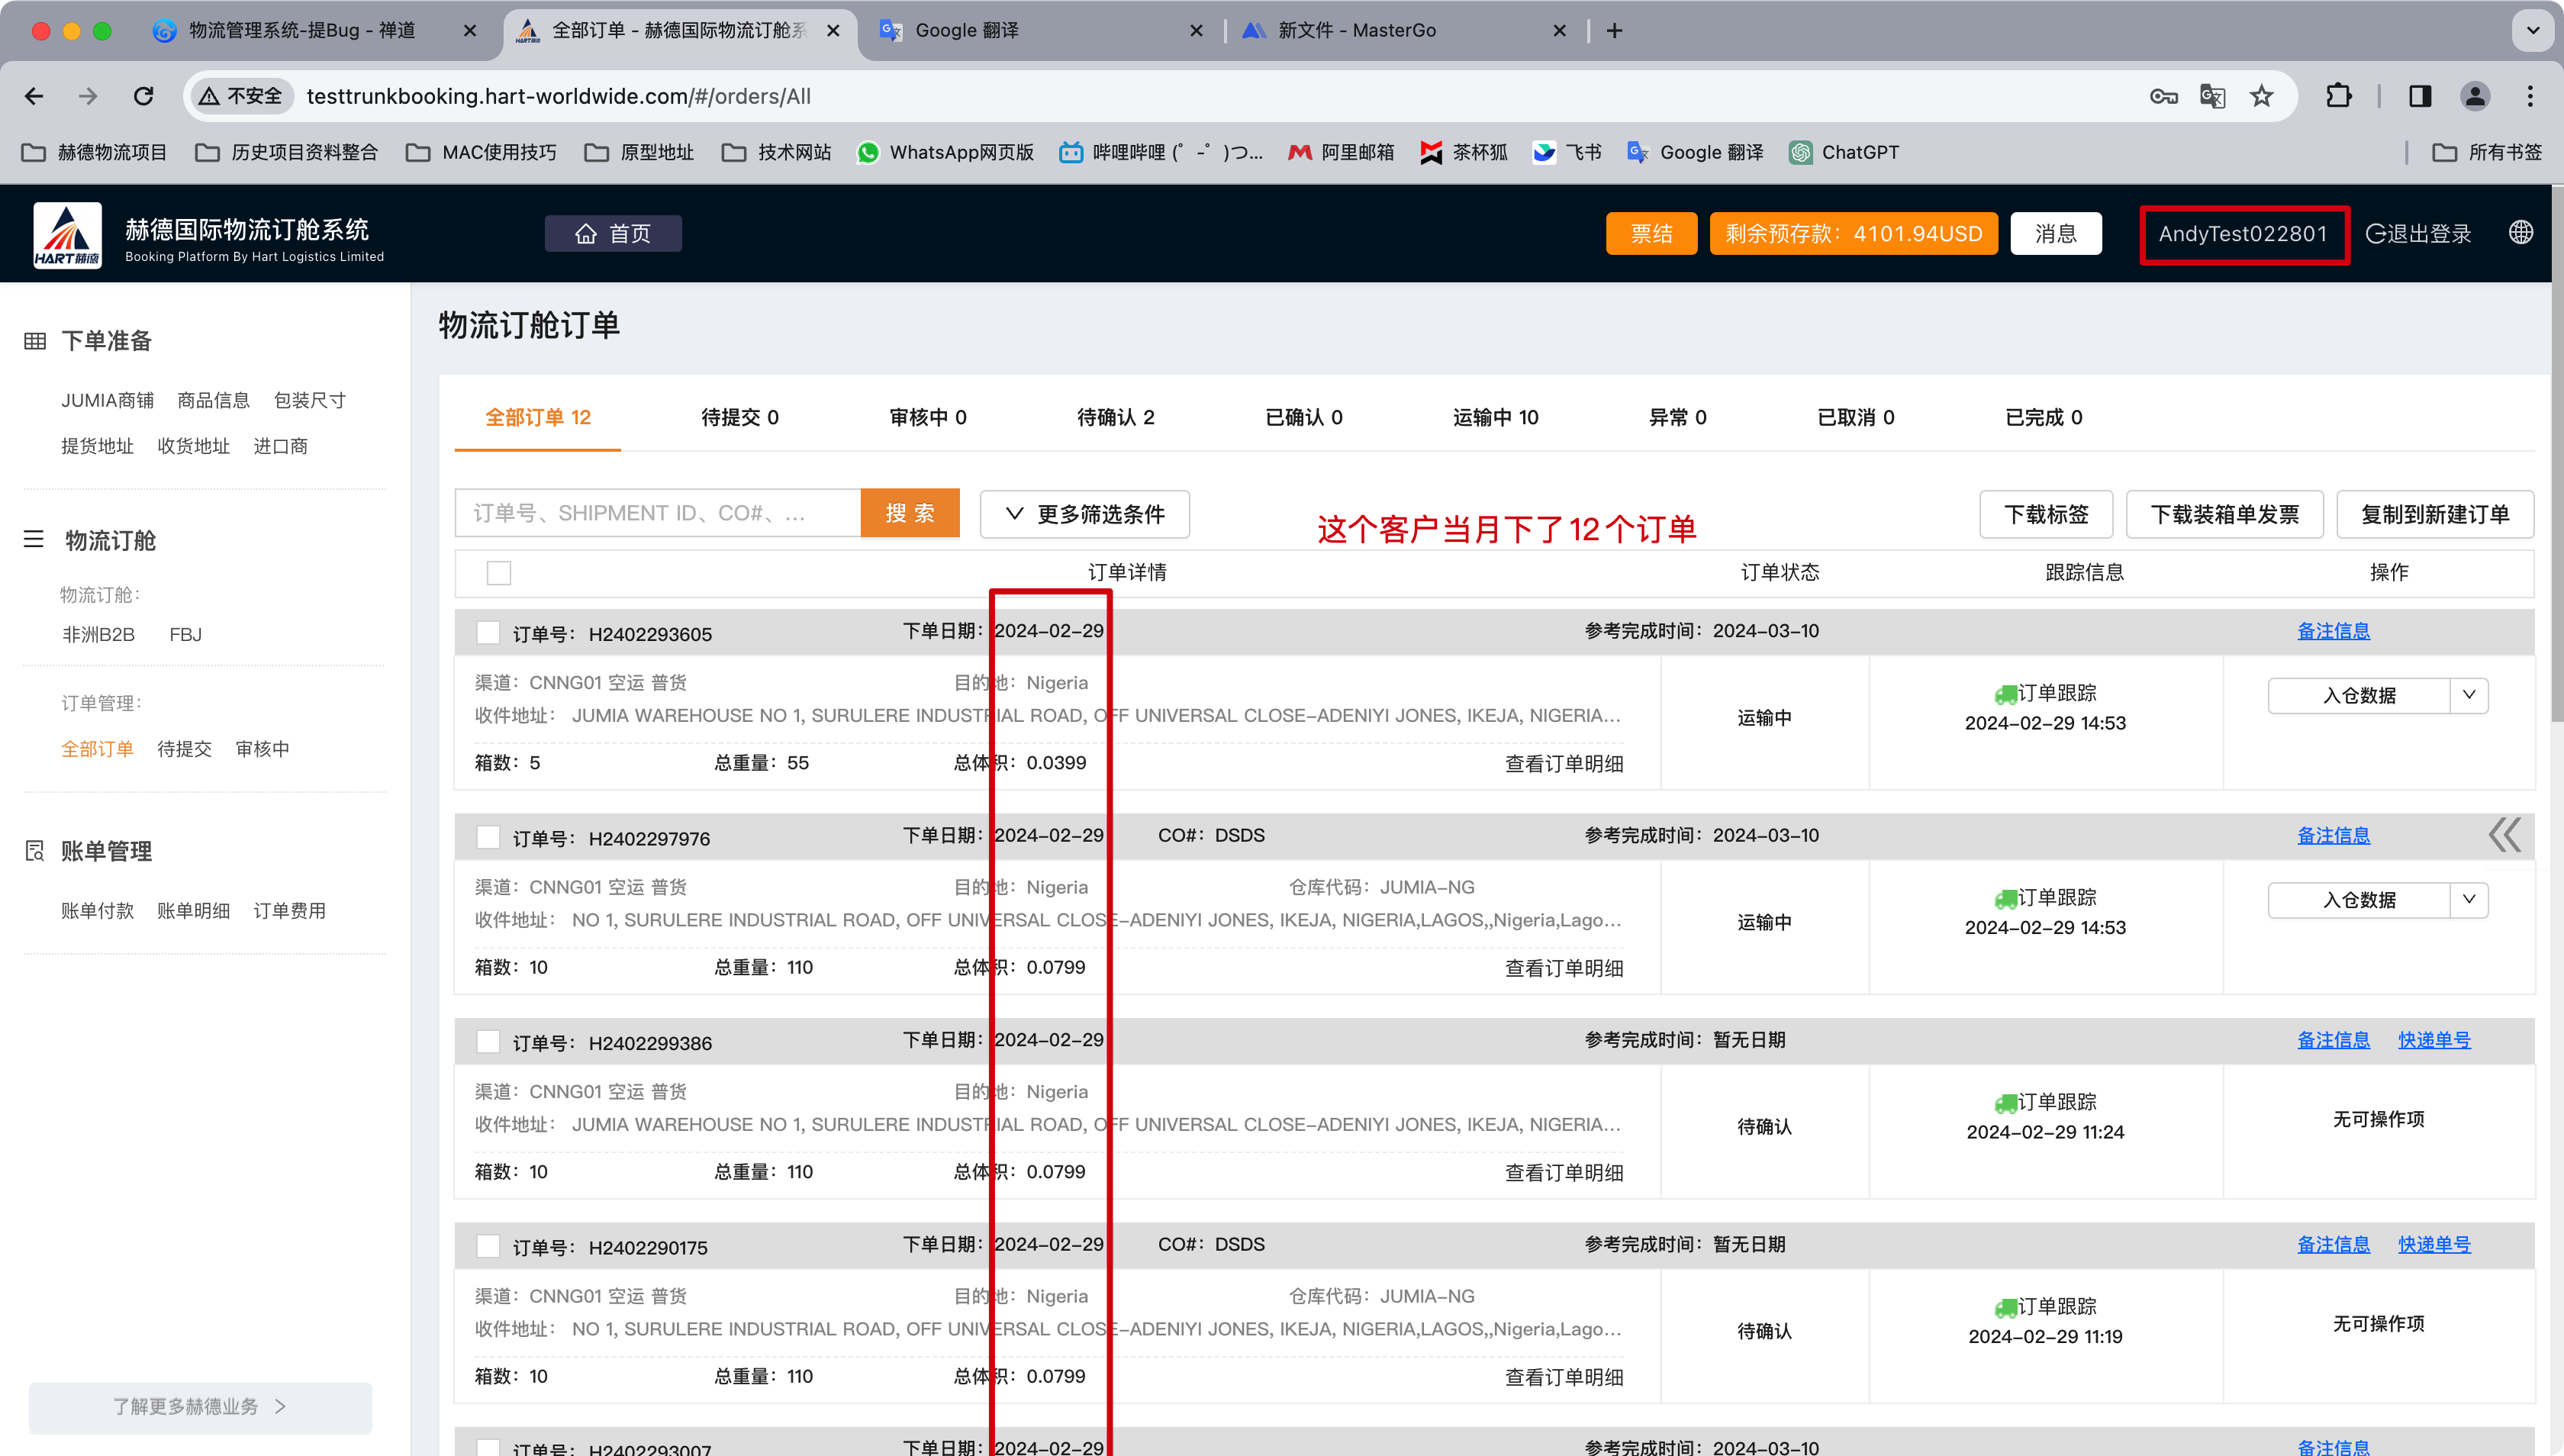Toggle the select-all orders checkbox
Viewport: 2564px width, 1456px height.
pyautogui.click(x=499, y=573)
